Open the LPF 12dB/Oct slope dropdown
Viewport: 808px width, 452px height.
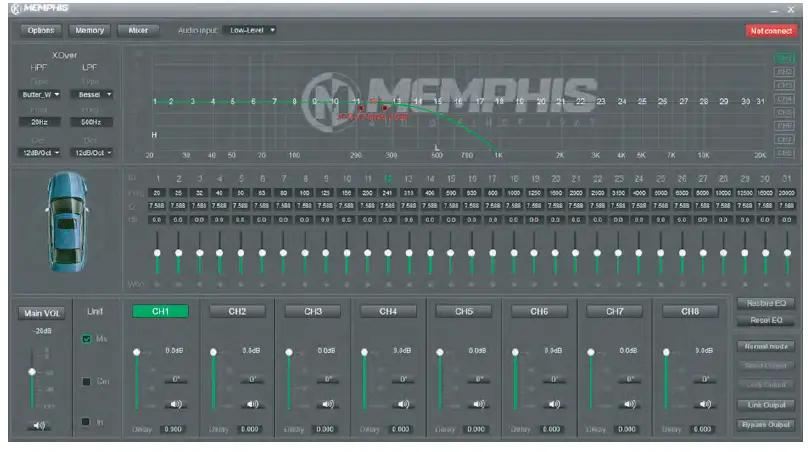(x=92, y=153)
